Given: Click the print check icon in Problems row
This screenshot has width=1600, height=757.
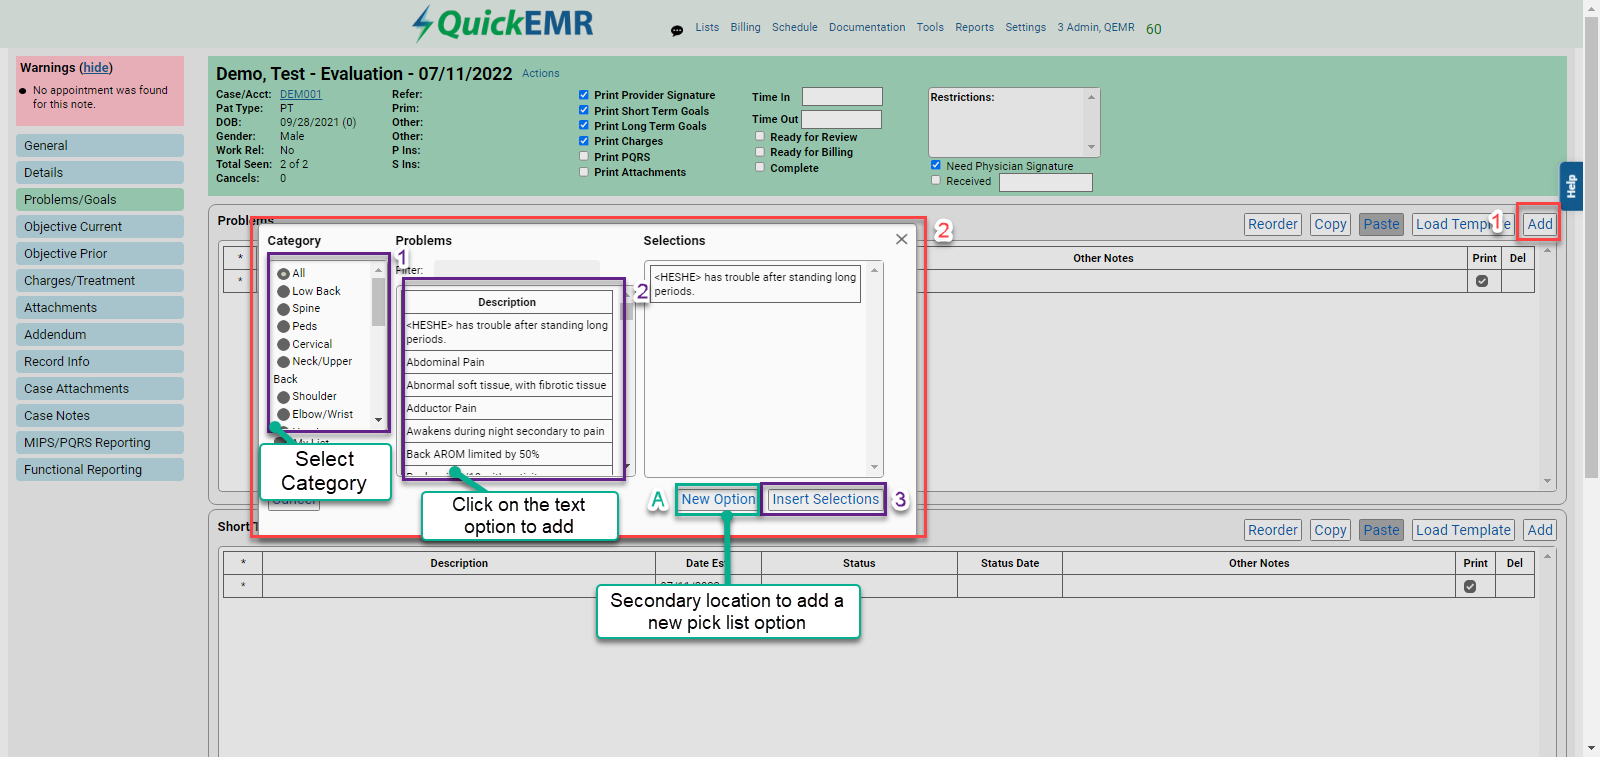Looking at the screenshot, I should [1482, 281].
